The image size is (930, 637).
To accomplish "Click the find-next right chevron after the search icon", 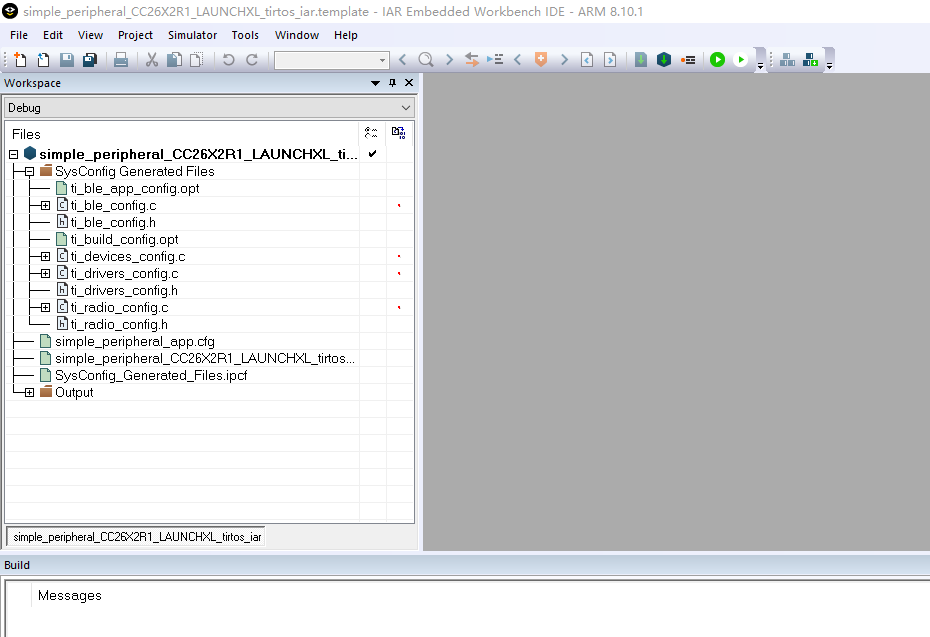I will click(449, 59).
